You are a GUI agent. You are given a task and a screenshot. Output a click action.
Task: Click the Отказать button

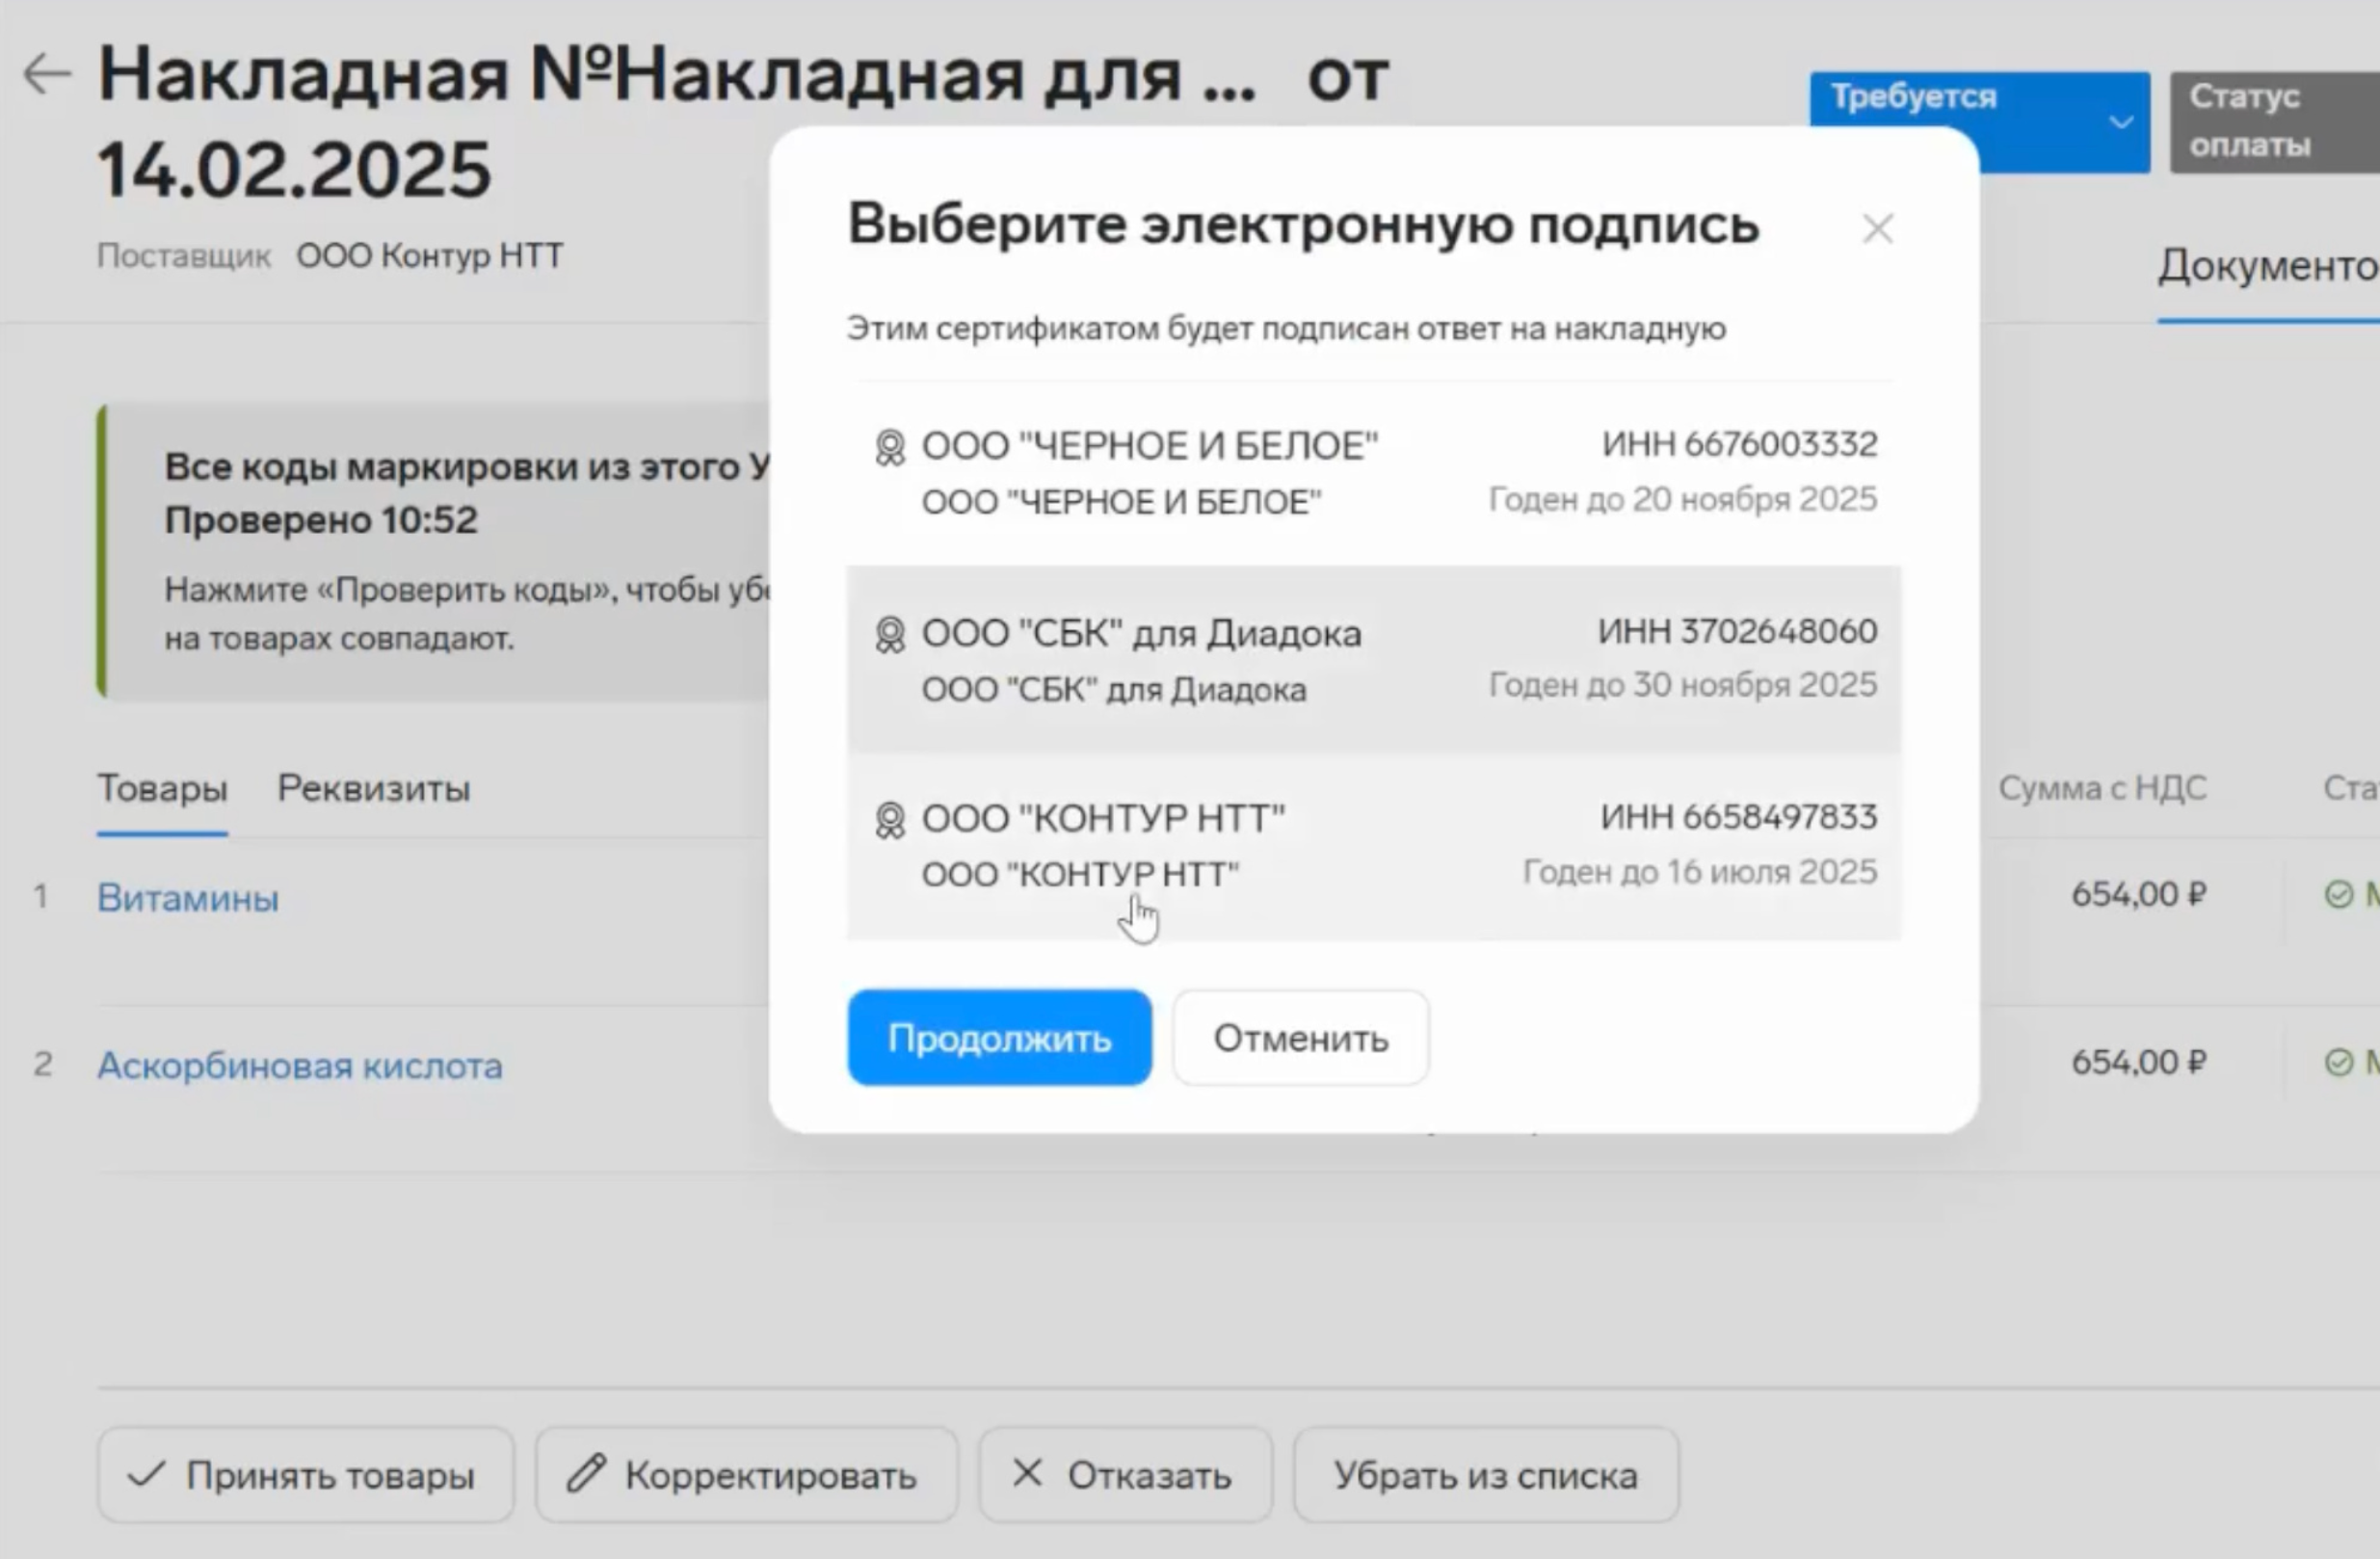pyautogui.click(x=1125, y=1475)
